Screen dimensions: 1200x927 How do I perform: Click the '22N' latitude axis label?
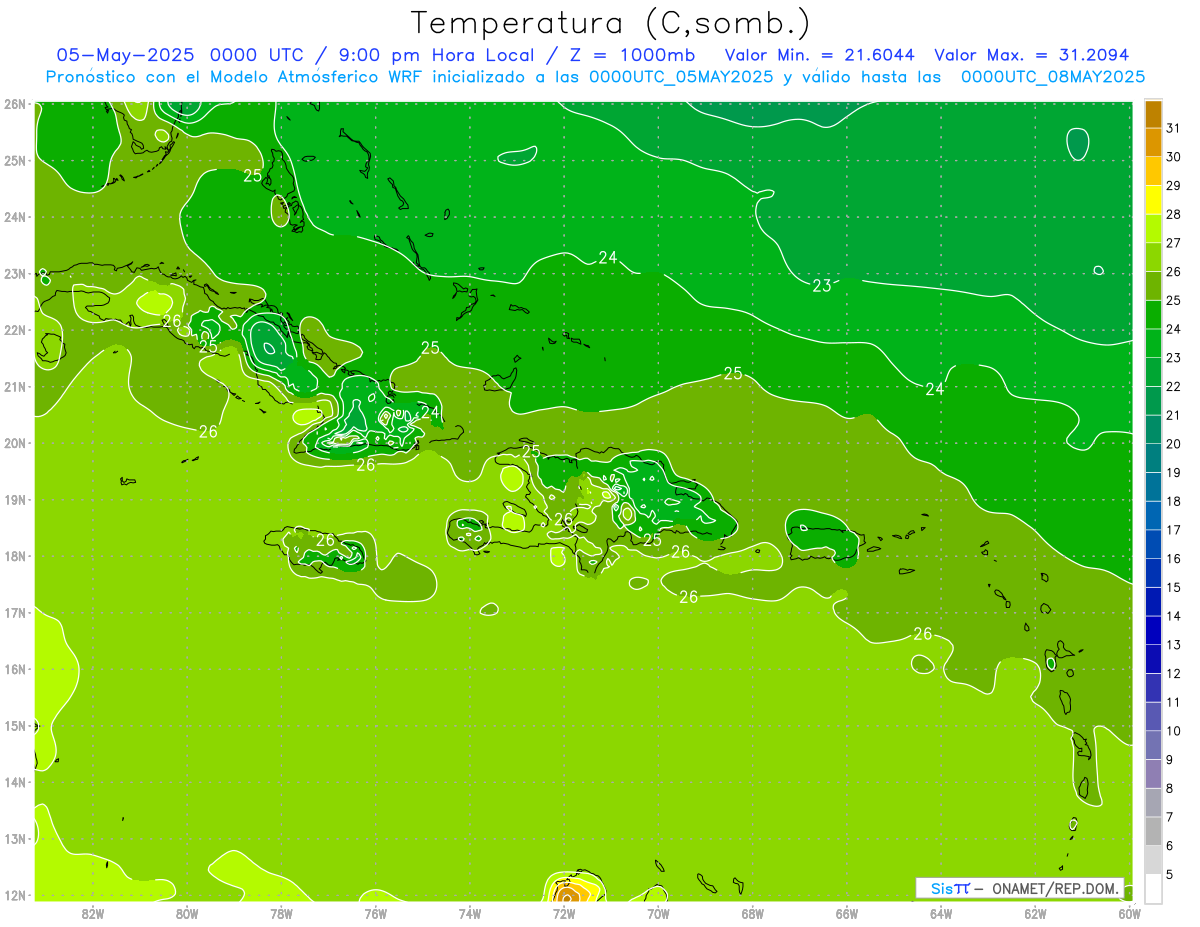coord(15,330)
